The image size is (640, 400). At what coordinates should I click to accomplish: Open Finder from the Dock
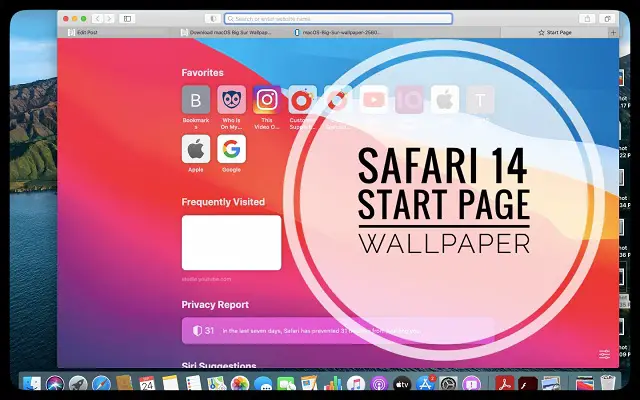tap(31, 384)
